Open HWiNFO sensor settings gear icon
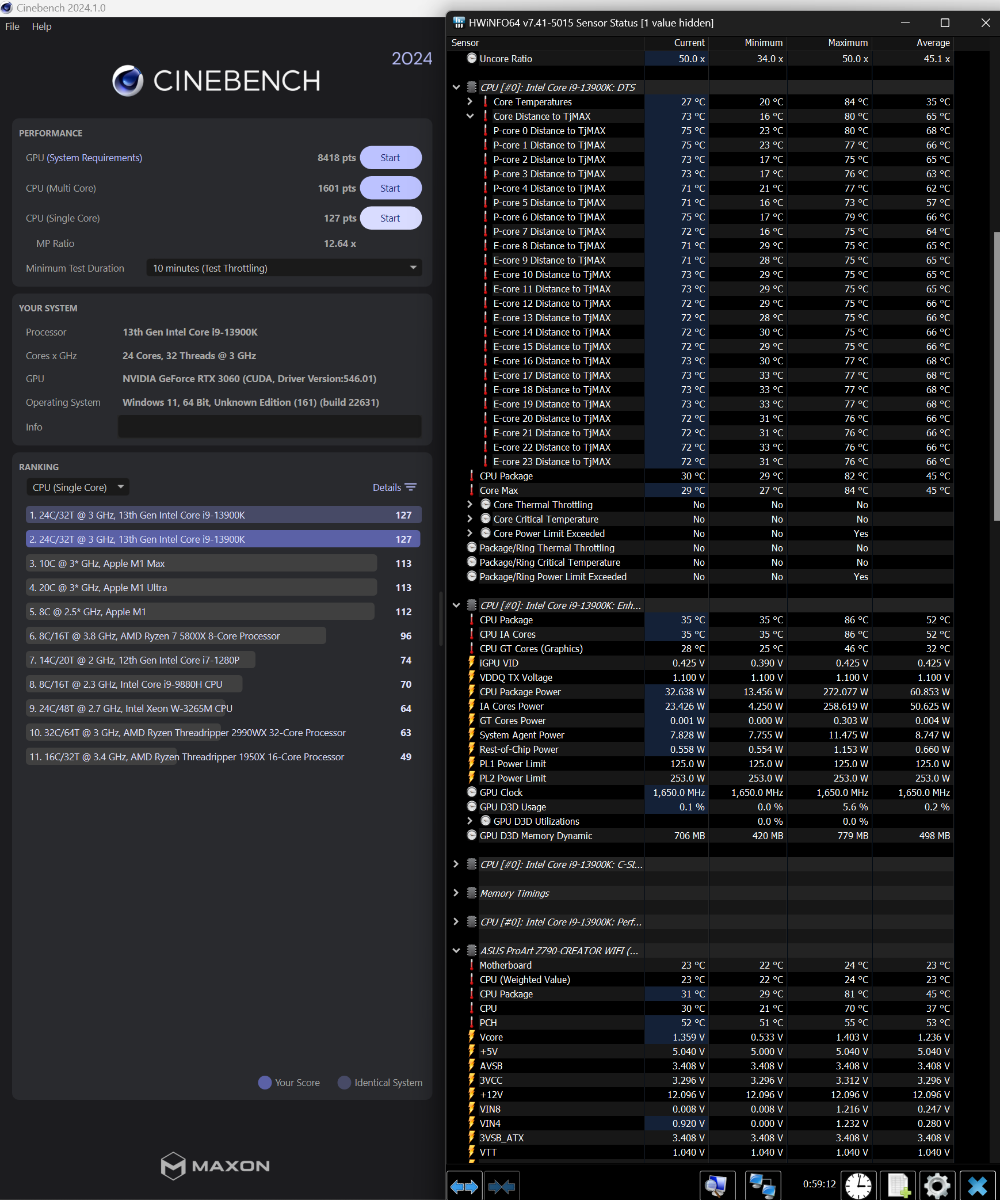 [x=937, y=1186]
